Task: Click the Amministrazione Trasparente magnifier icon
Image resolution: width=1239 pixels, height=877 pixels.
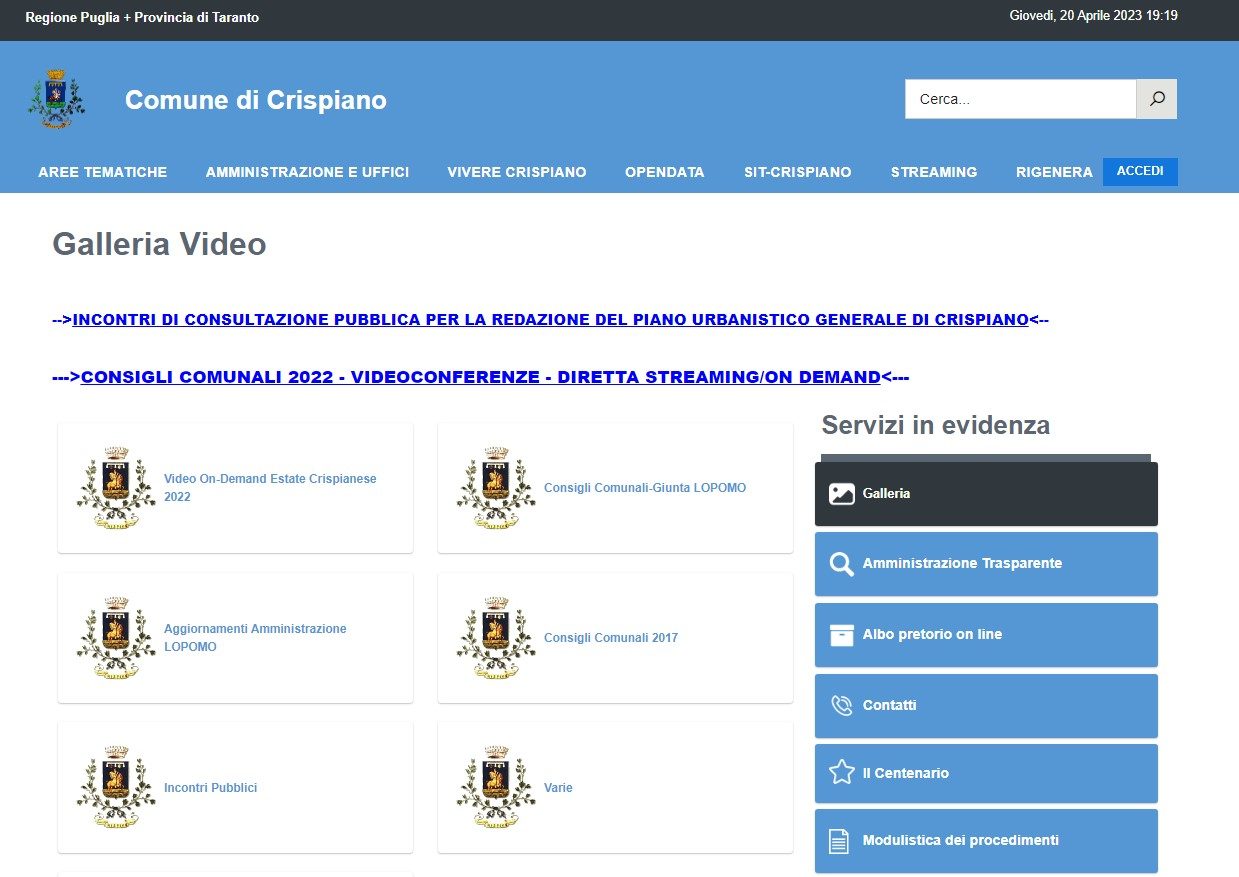Action: click(842, 564)
